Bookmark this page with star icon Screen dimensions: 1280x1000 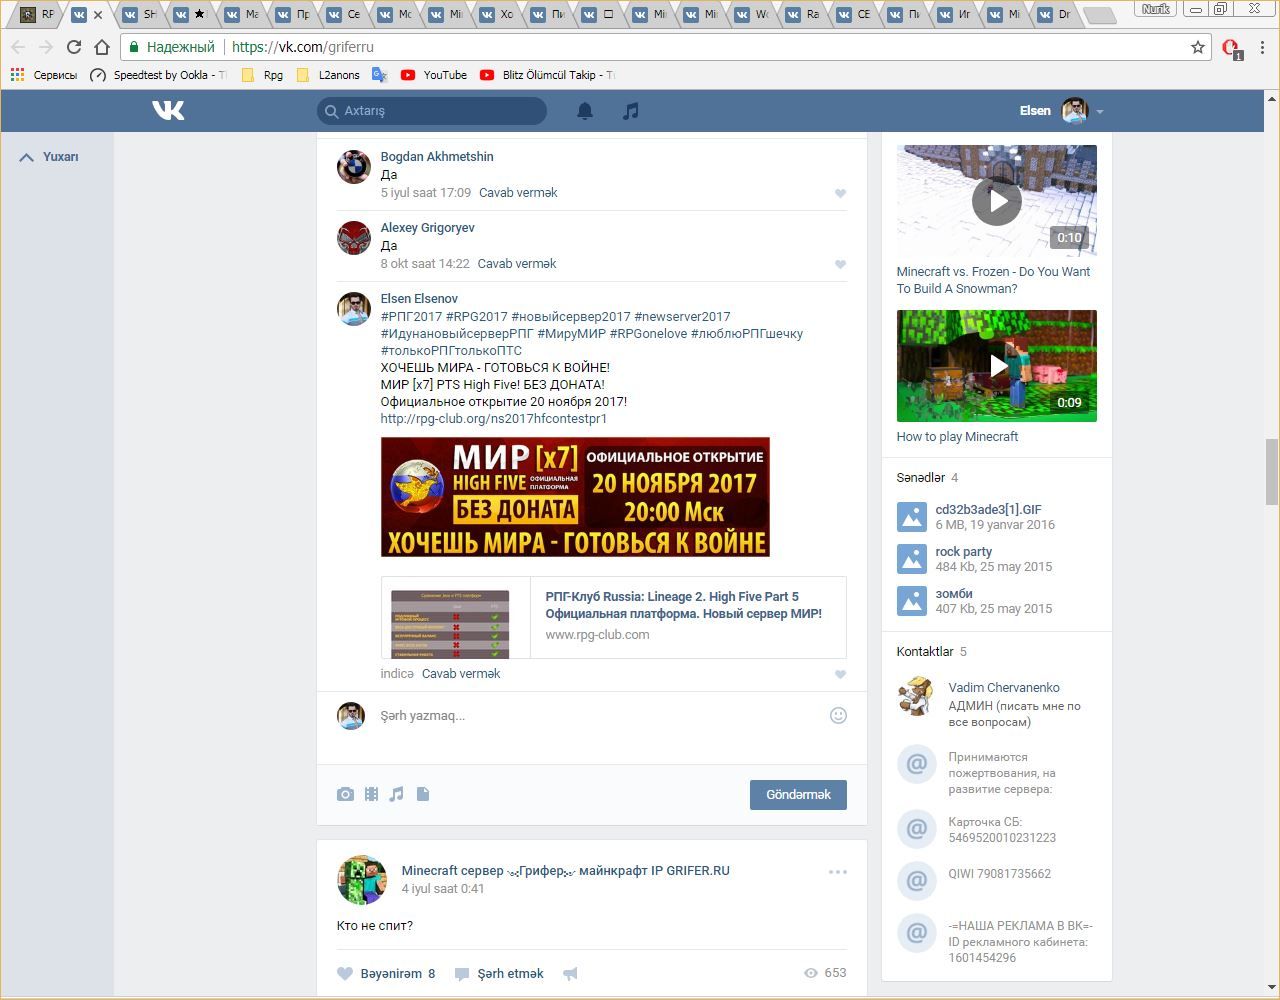tap(1198, 47)
